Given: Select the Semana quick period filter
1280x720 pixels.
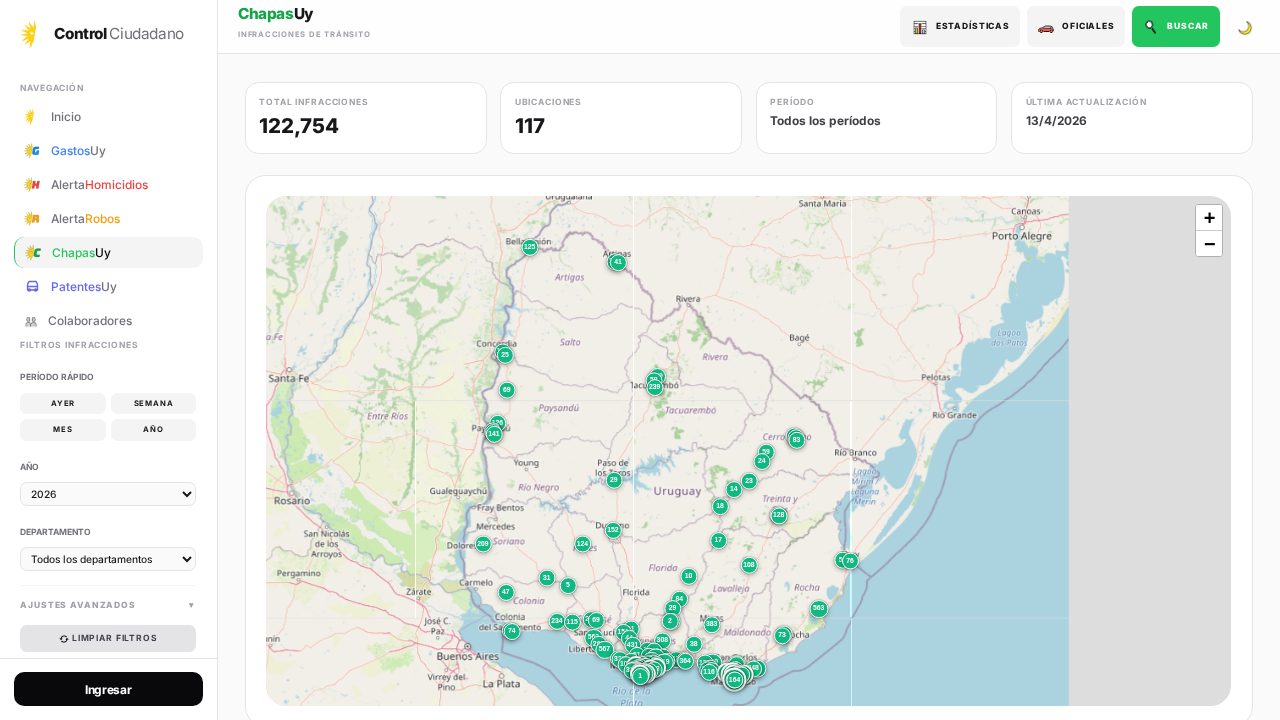Looking at the screenshot, I should 153,404.
